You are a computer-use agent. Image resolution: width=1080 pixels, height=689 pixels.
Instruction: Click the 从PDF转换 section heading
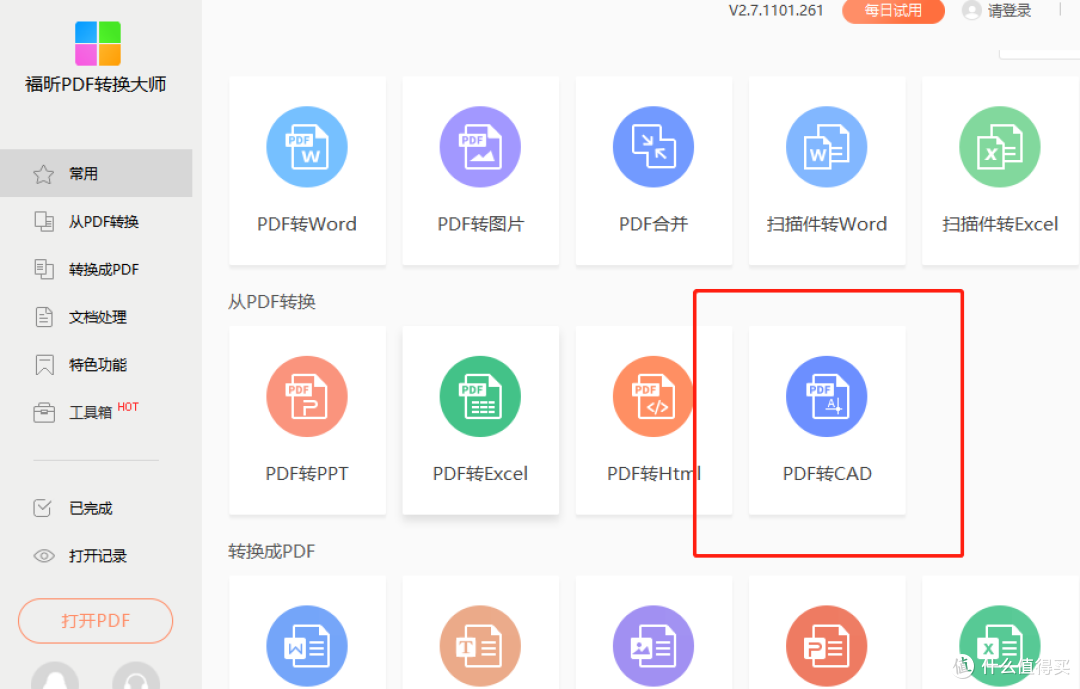[272, 302]
